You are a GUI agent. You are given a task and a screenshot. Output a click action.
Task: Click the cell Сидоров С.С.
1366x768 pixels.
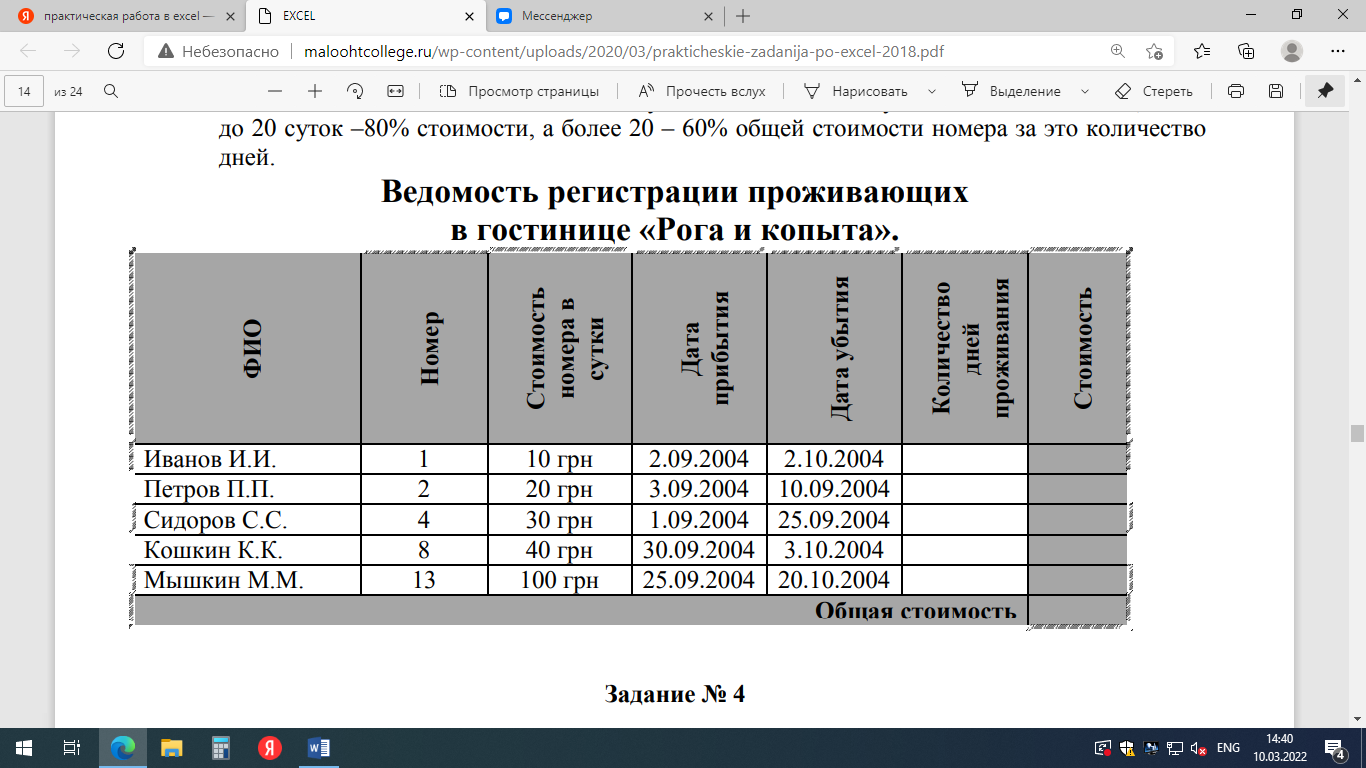pos(247,520)
